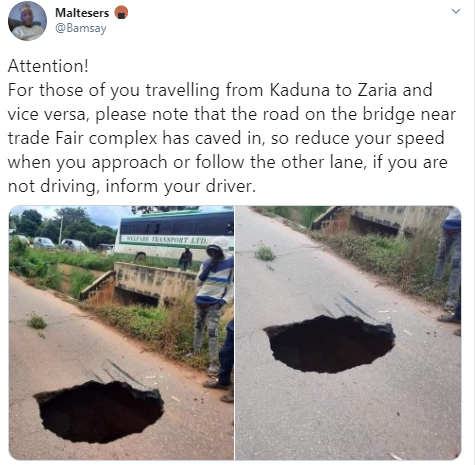Open the @Bamsay handle link
The height and width of the screenshot is (465, 476).
(x=81, y=28)
